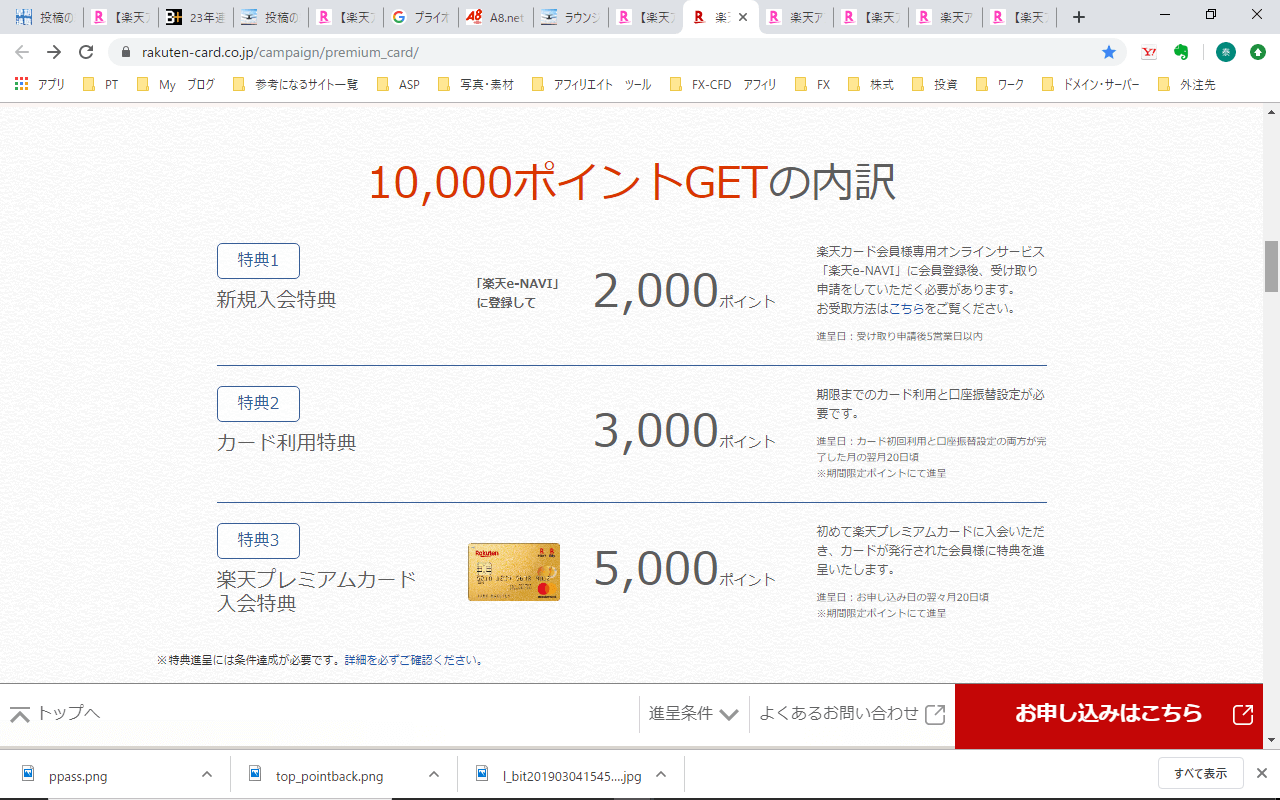Click the page vertical scrollbar thumb
This screenshot has width=1280, height=800.
pyautogui.click(x=1272, y=265)
